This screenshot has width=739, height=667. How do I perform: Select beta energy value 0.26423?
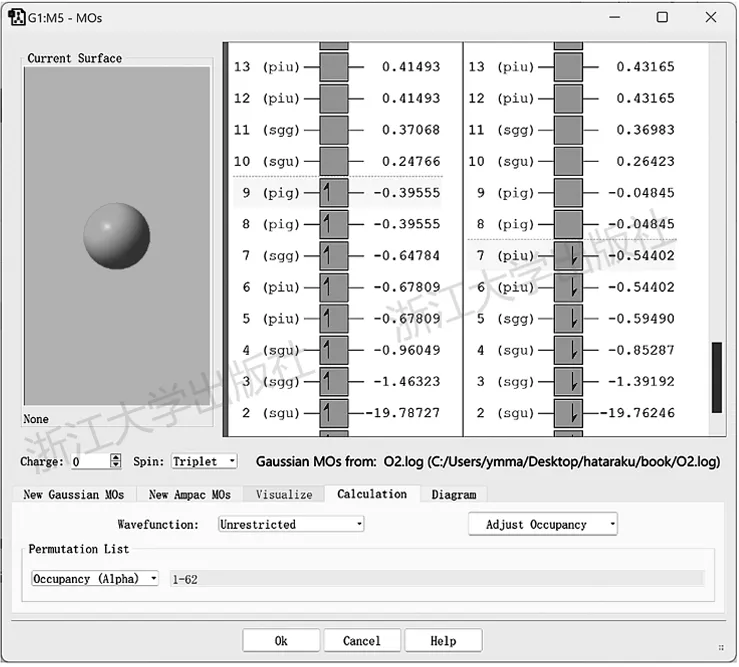click(x=645, y=161)
